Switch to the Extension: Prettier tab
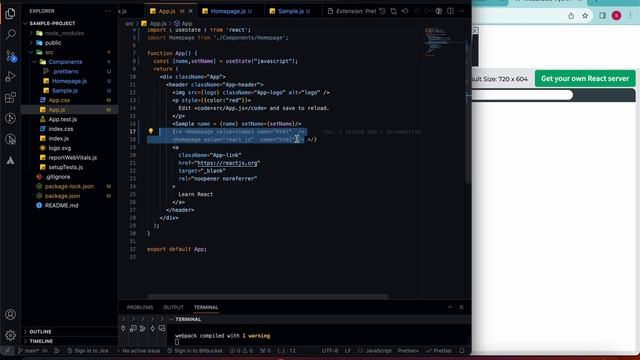This screenshot has height=360, width=640. pyautogui.click(x=352, y=11)
